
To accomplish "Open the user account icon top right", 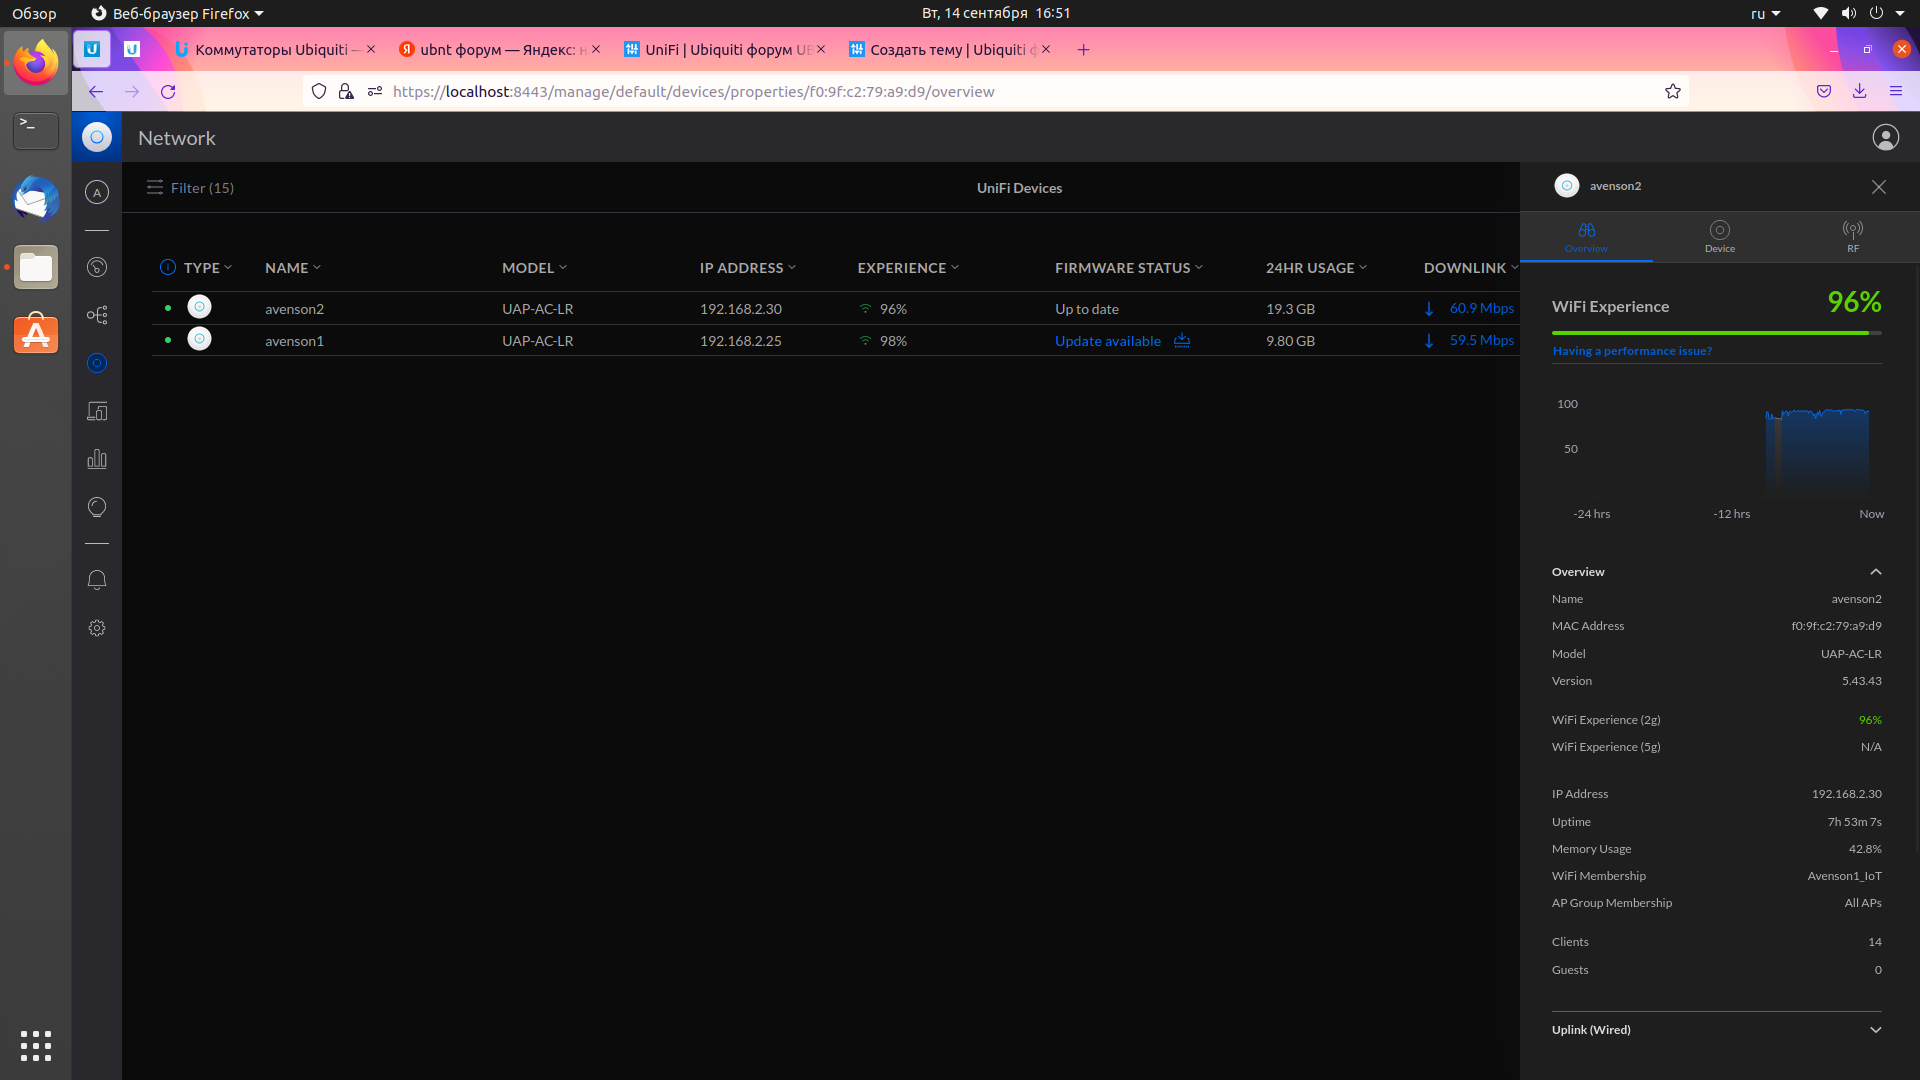I will 1886,137.
